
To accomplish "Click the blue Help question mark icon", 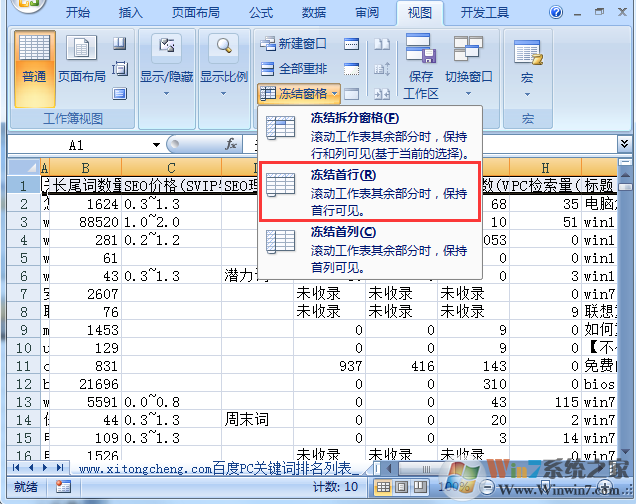I will [x=556, y=12].
